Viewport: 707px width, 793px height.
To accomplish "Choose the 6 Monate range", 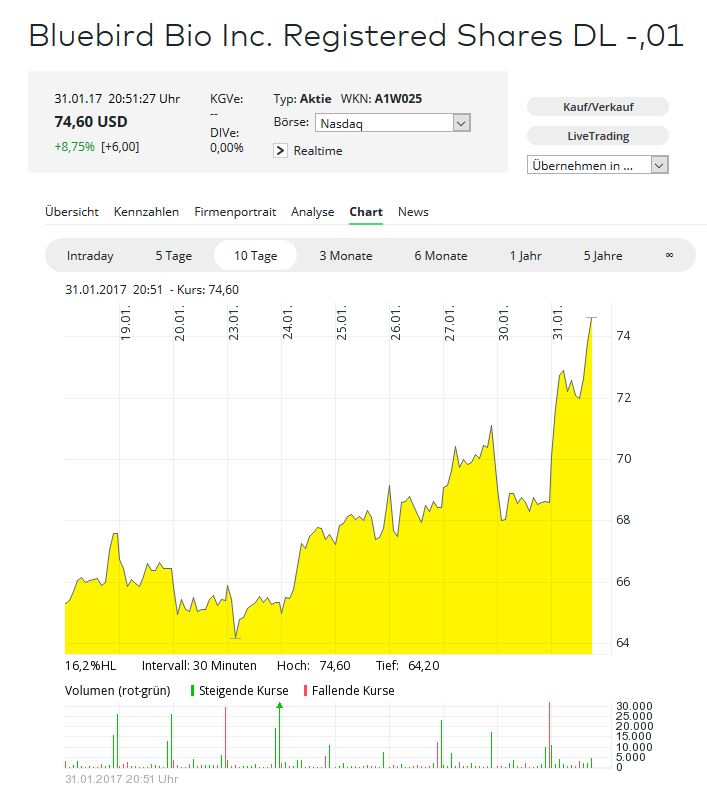I will (x=440, y=256).
